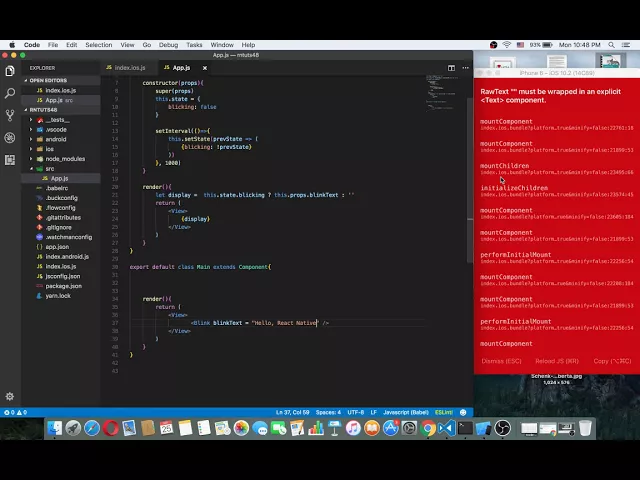Open Google Chrome from the Dock
This screenshot has height=480, width=640.
pos(428,428)
